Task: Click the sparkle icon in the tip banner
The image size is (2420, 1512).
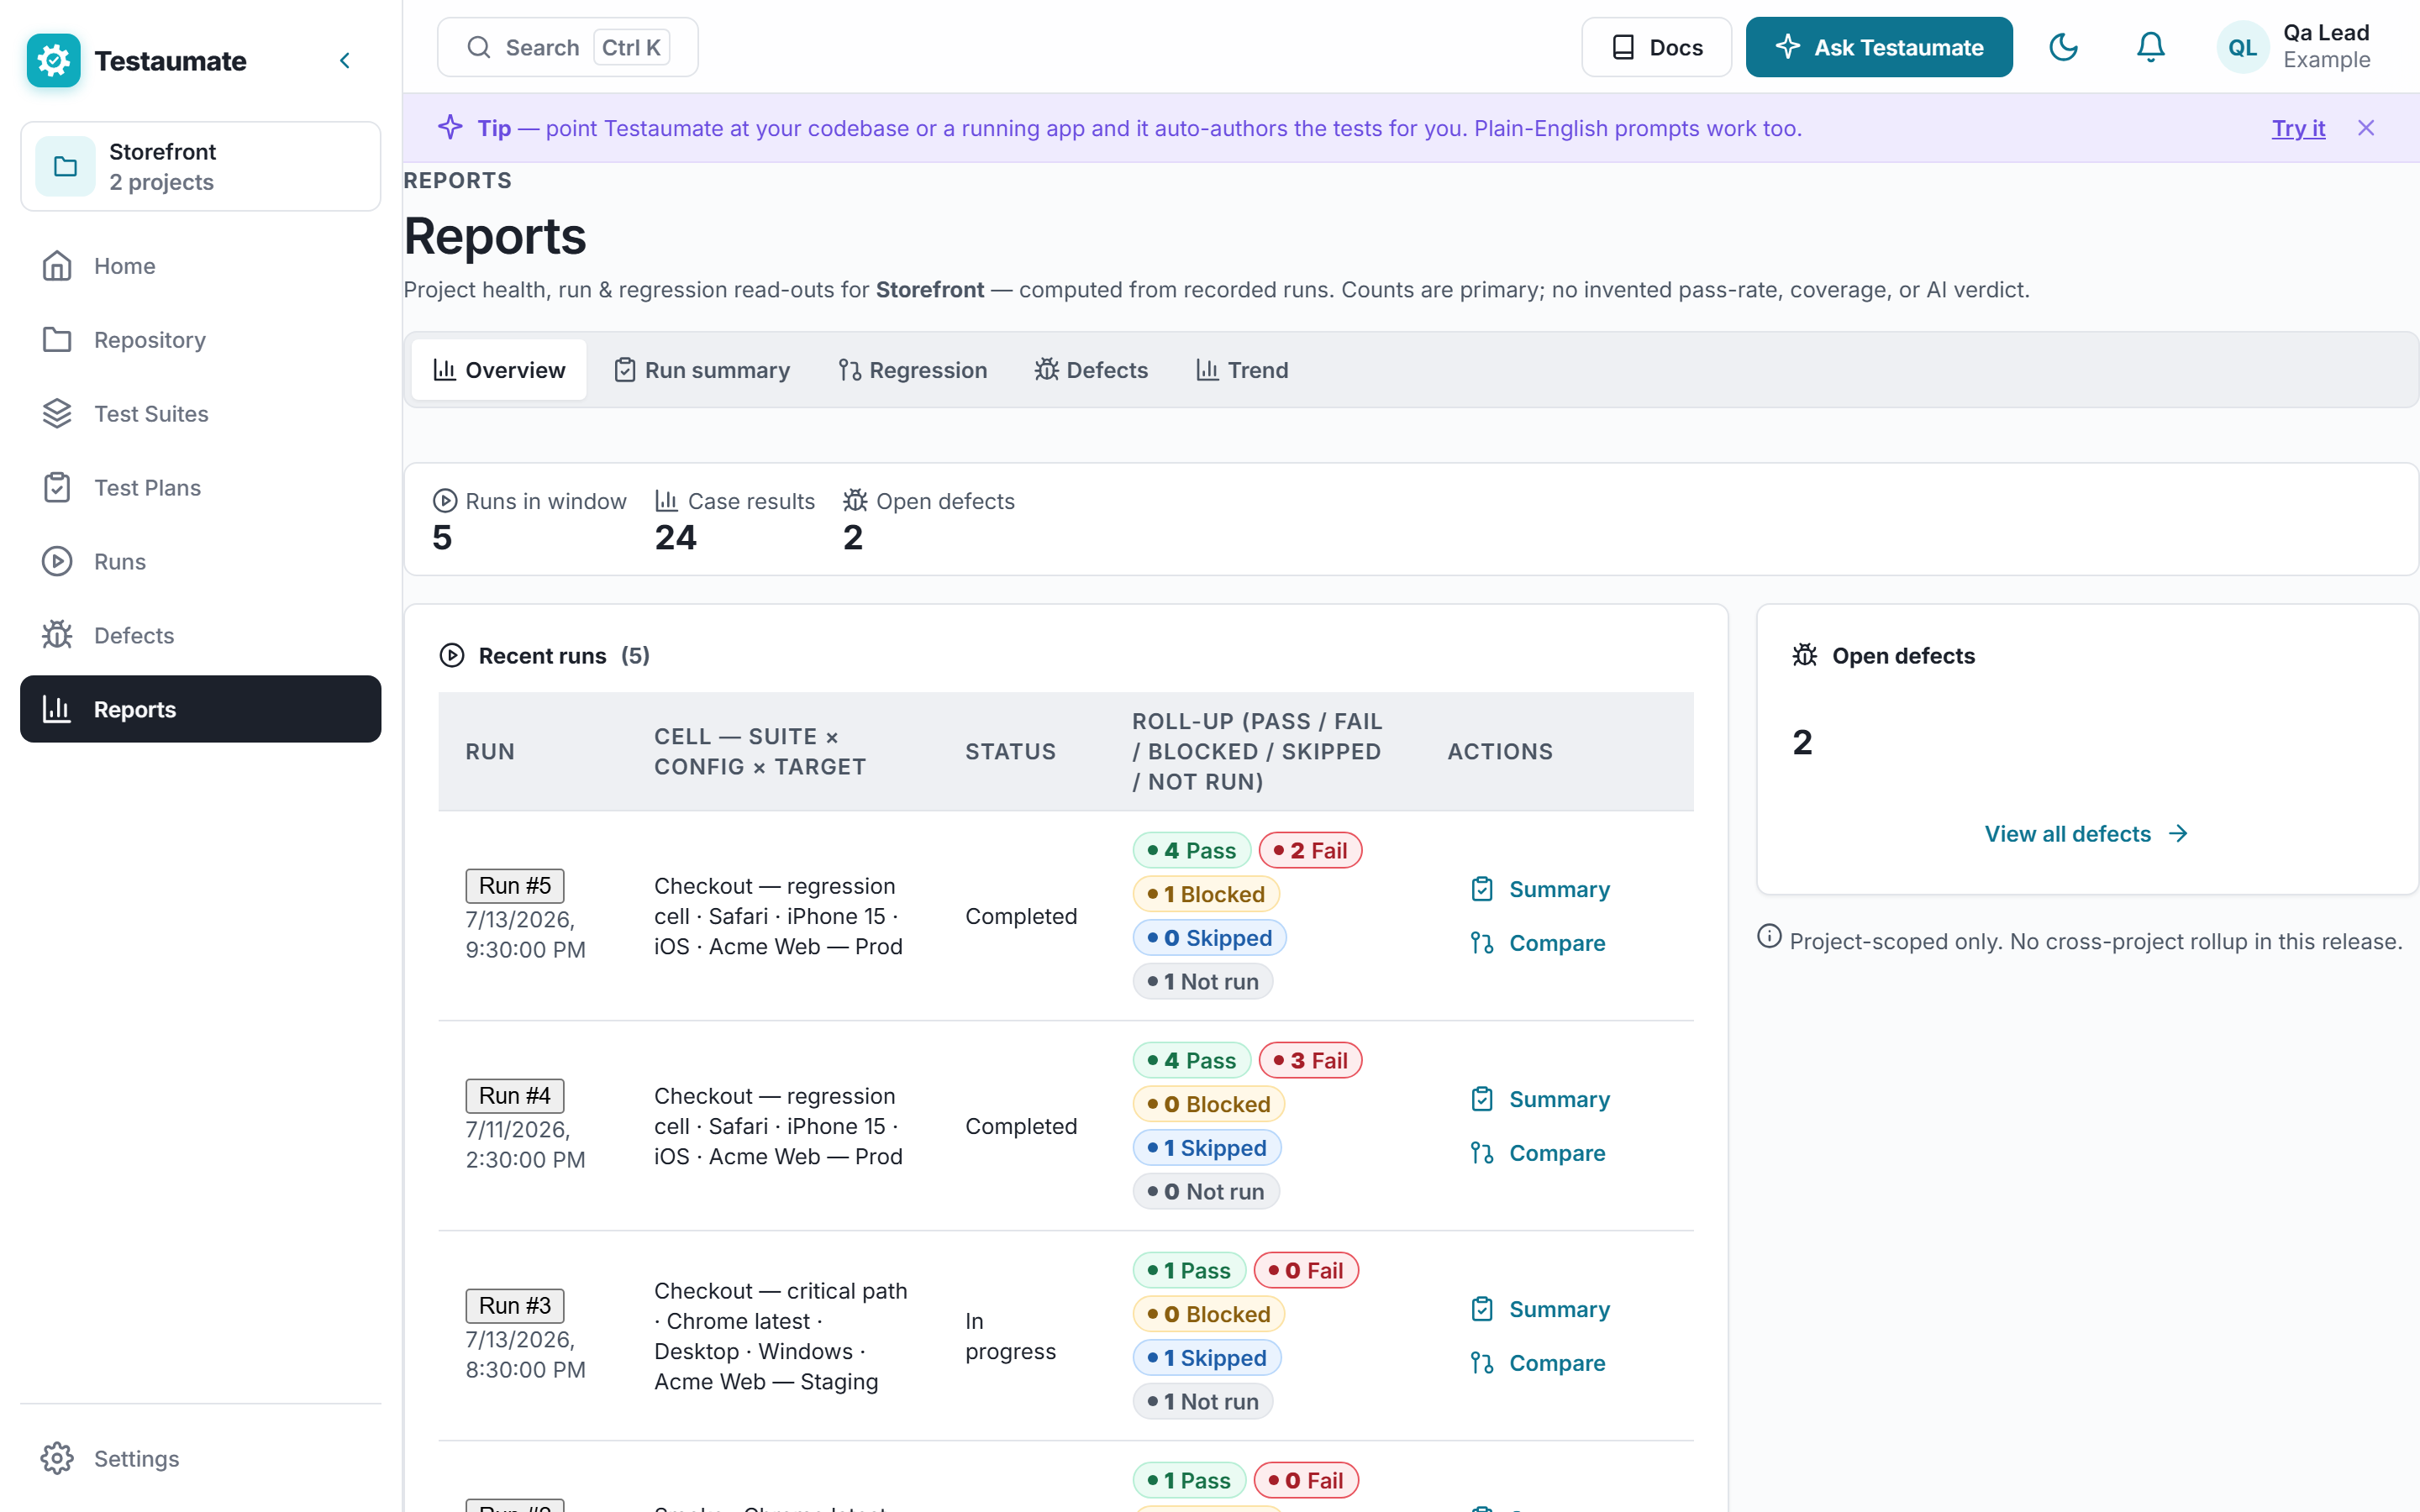Action: [x=450, y=128]
